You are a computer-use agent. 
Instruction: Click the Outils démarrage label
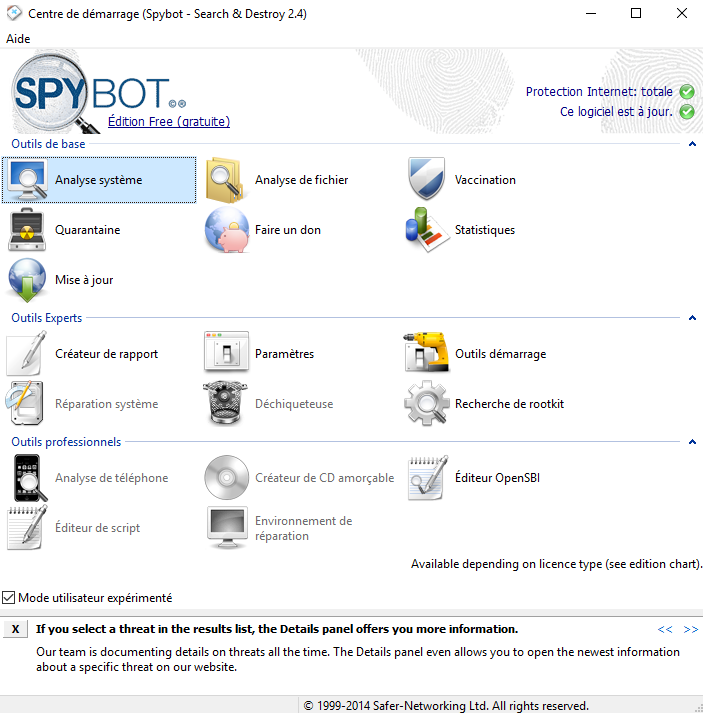point(501,354)
